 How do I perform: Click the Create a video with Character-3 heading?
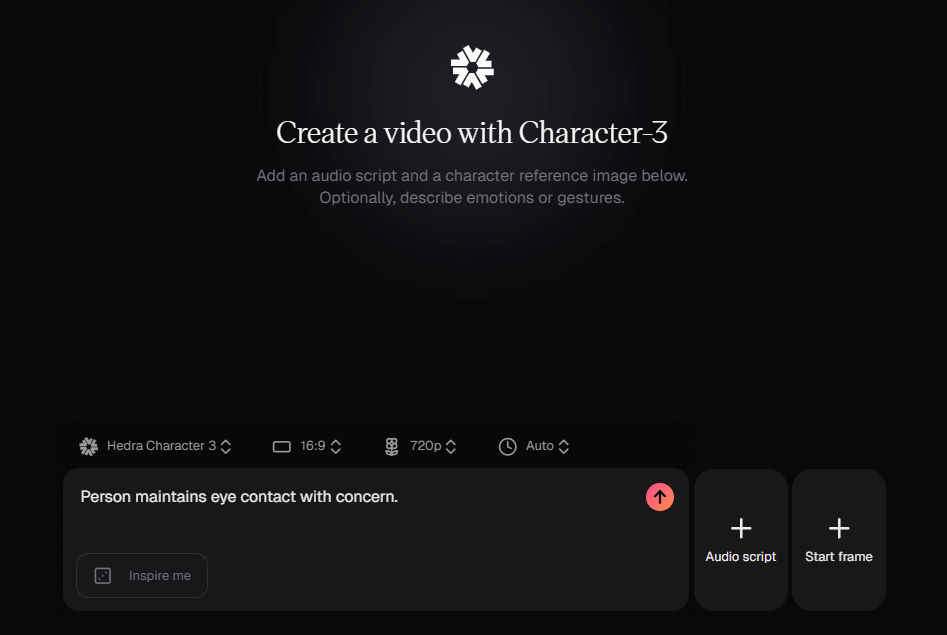pos(472,132)
